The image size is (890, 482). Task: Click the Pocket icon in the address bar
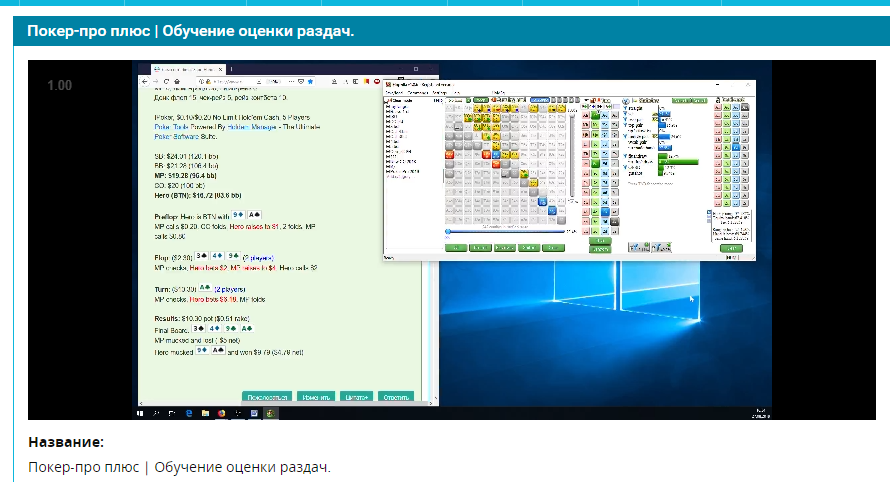coord(301,82)
